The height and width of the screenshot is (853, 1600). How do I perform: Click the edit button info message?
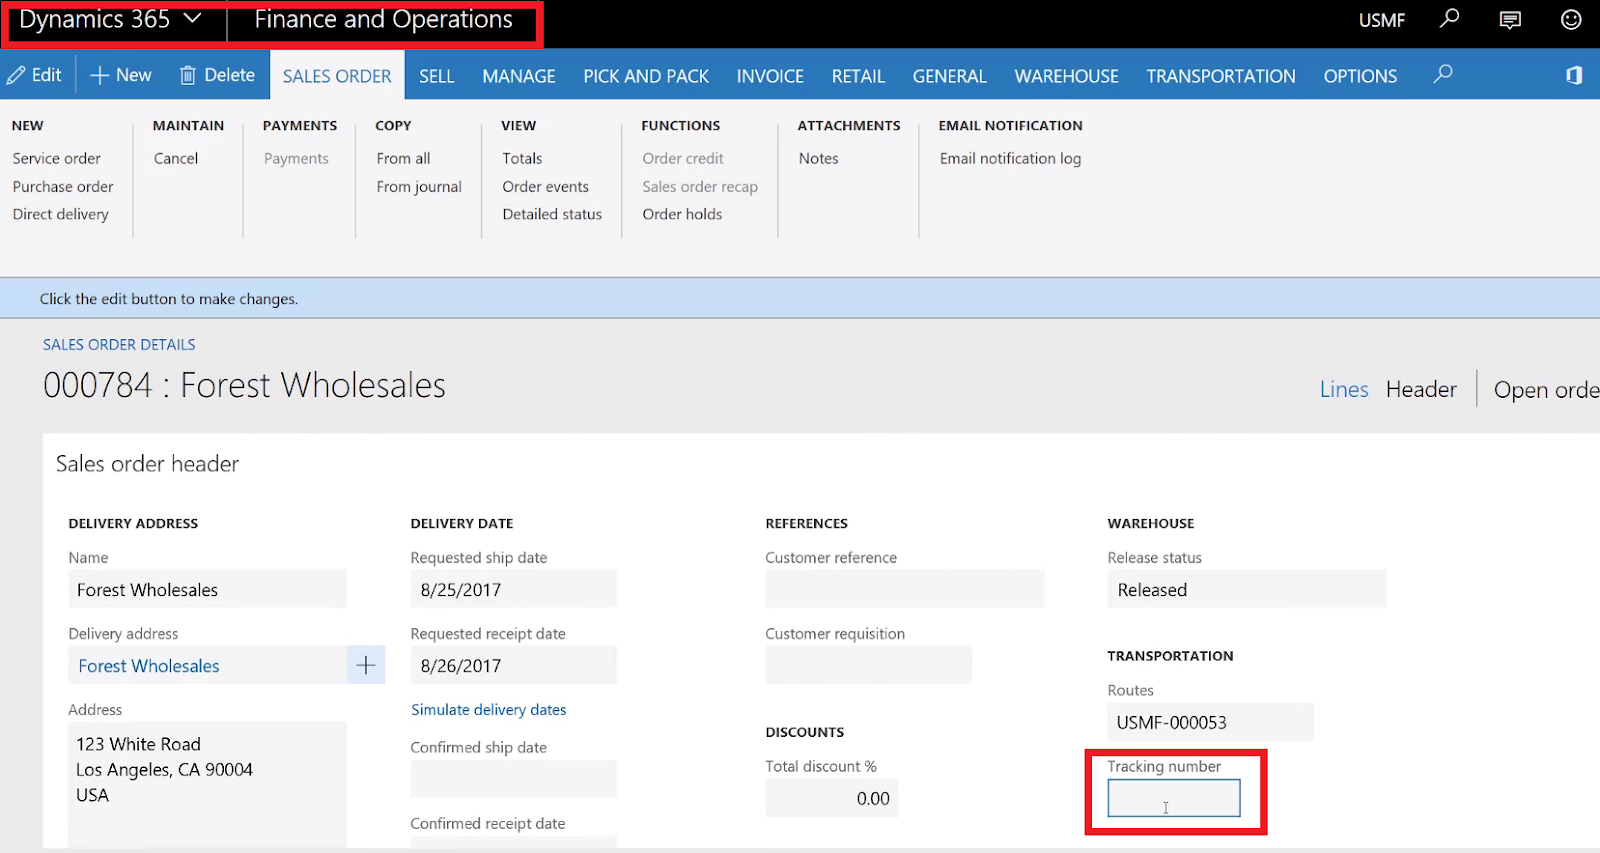point(169,299)
